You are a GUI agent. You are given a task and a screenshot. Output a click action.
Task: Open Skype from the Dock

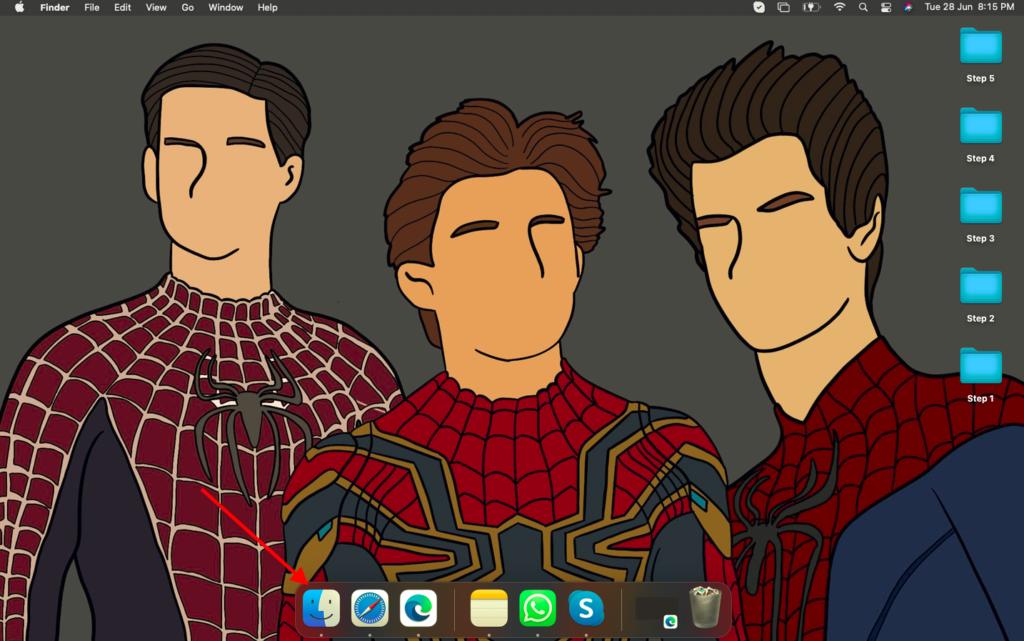click(586, 608)
